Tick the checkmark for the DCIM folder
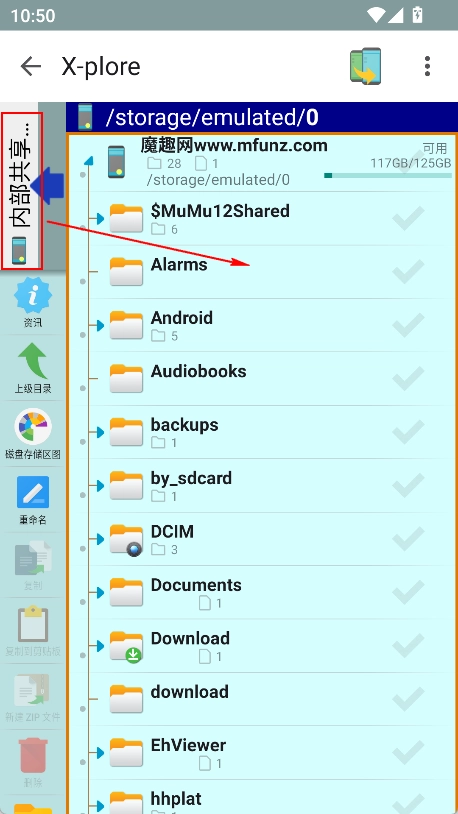 pos(408,539)
